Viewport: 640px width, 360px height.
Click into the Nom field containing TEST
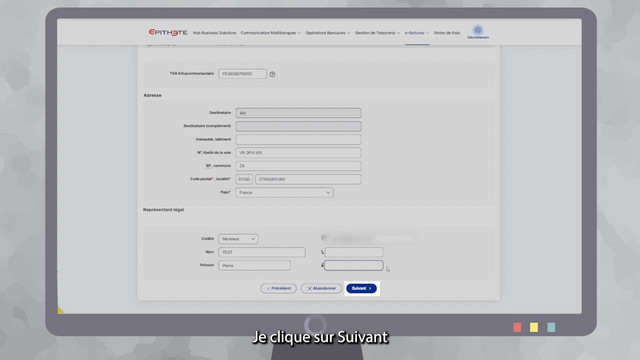(262, 252)
